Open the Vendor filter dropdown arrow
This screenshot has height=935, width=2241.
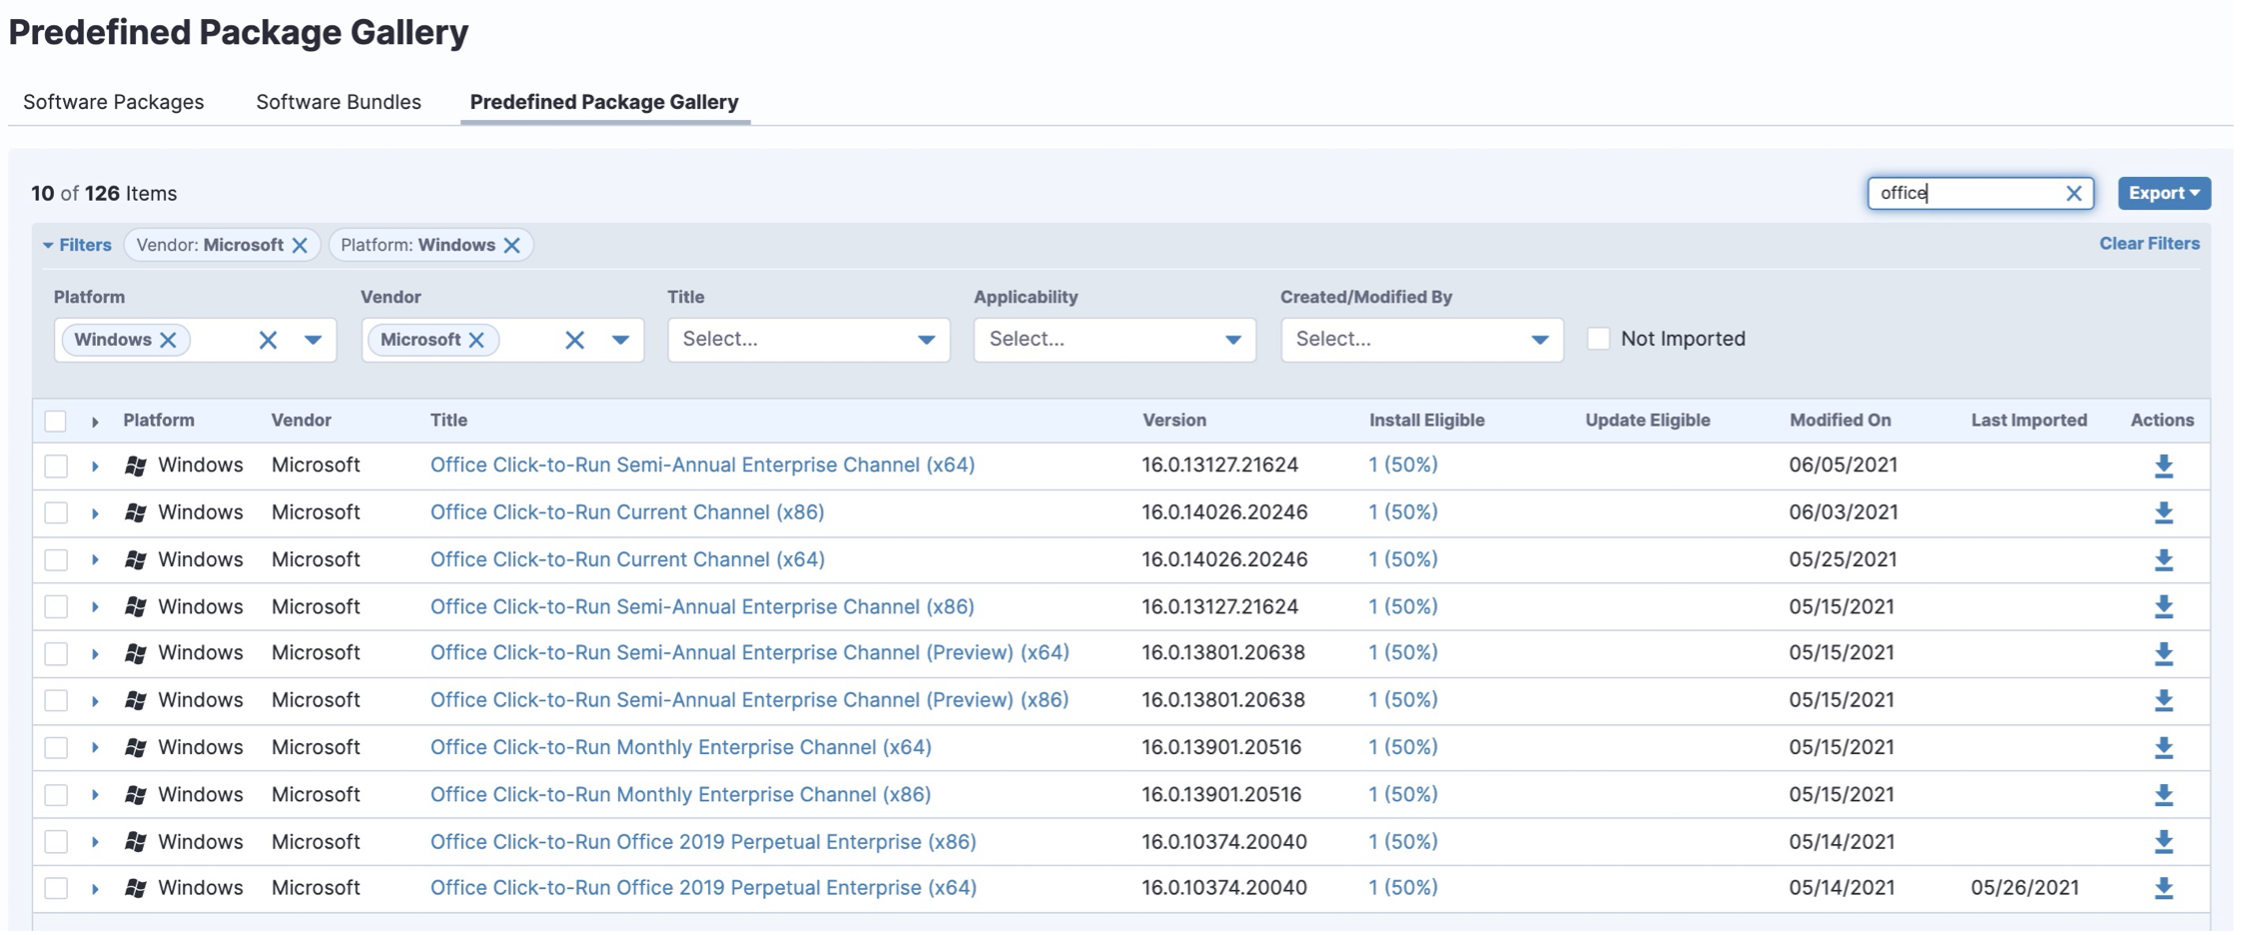click(x=620, y=340)
